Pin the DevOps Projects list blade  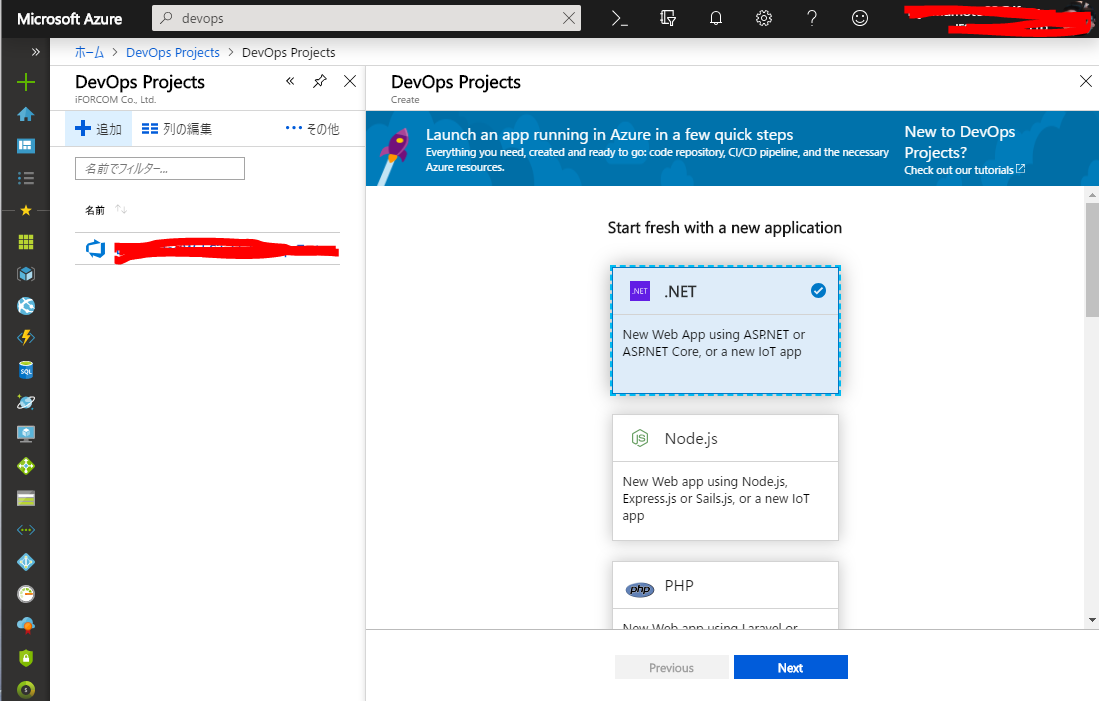pos(320,81)
